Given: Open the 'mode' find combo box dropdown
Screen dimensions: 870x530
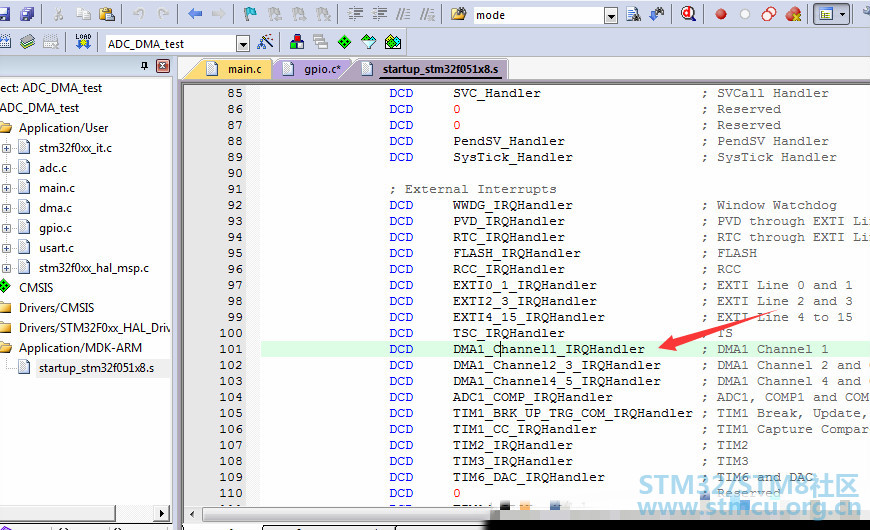Looking at the screenshot, I should click(x=610, y=15).
